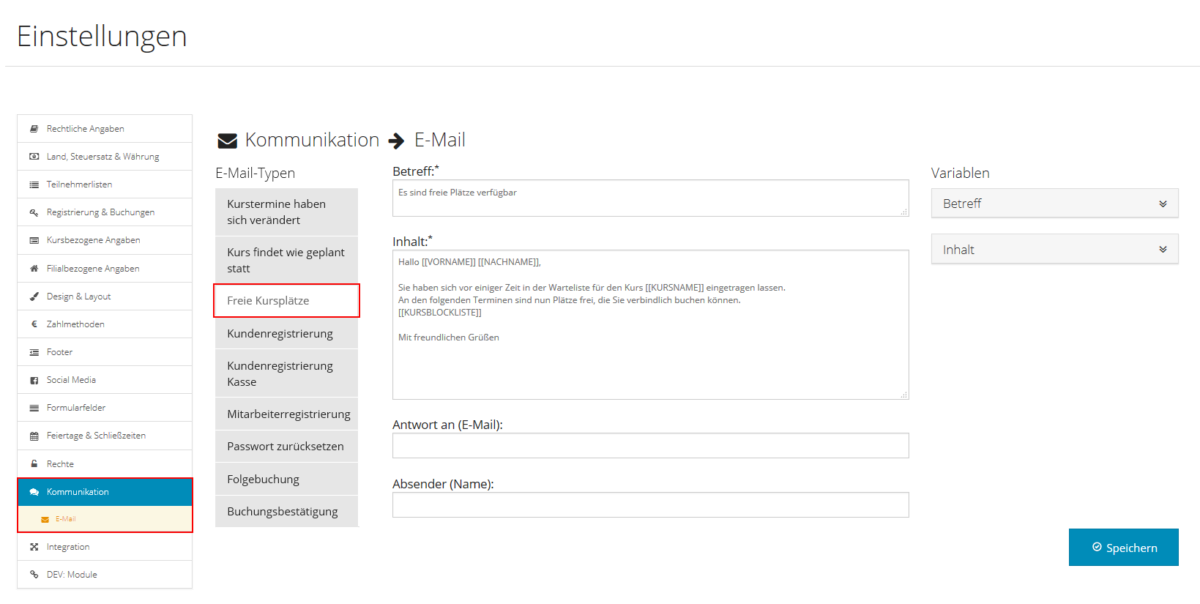Open Buchungsbestätigung email type

[286, 512]
